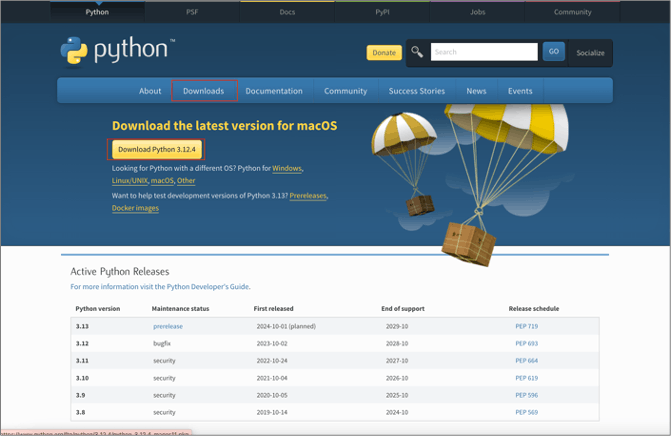671x436 pixels.
Task: Expand the About navigation menu
Action: [150, 91]
